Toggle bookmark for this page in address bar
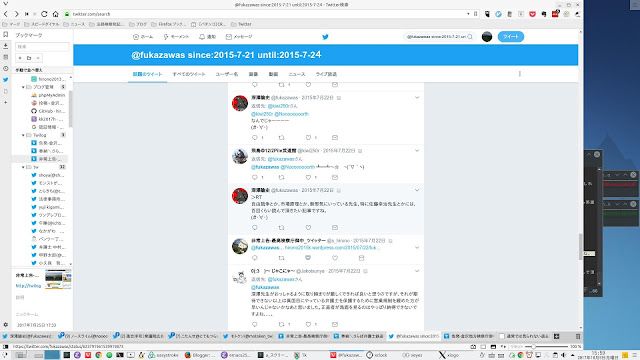This screenshot has width=640, height=360. click(x=476, y=14)
